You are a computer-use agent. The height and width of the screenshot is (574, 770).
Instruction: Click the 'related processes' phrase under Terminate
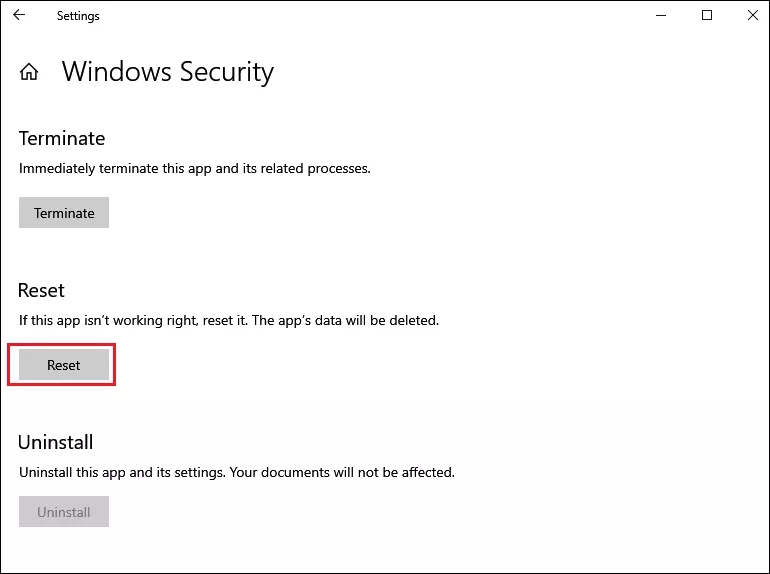(315, 168)
